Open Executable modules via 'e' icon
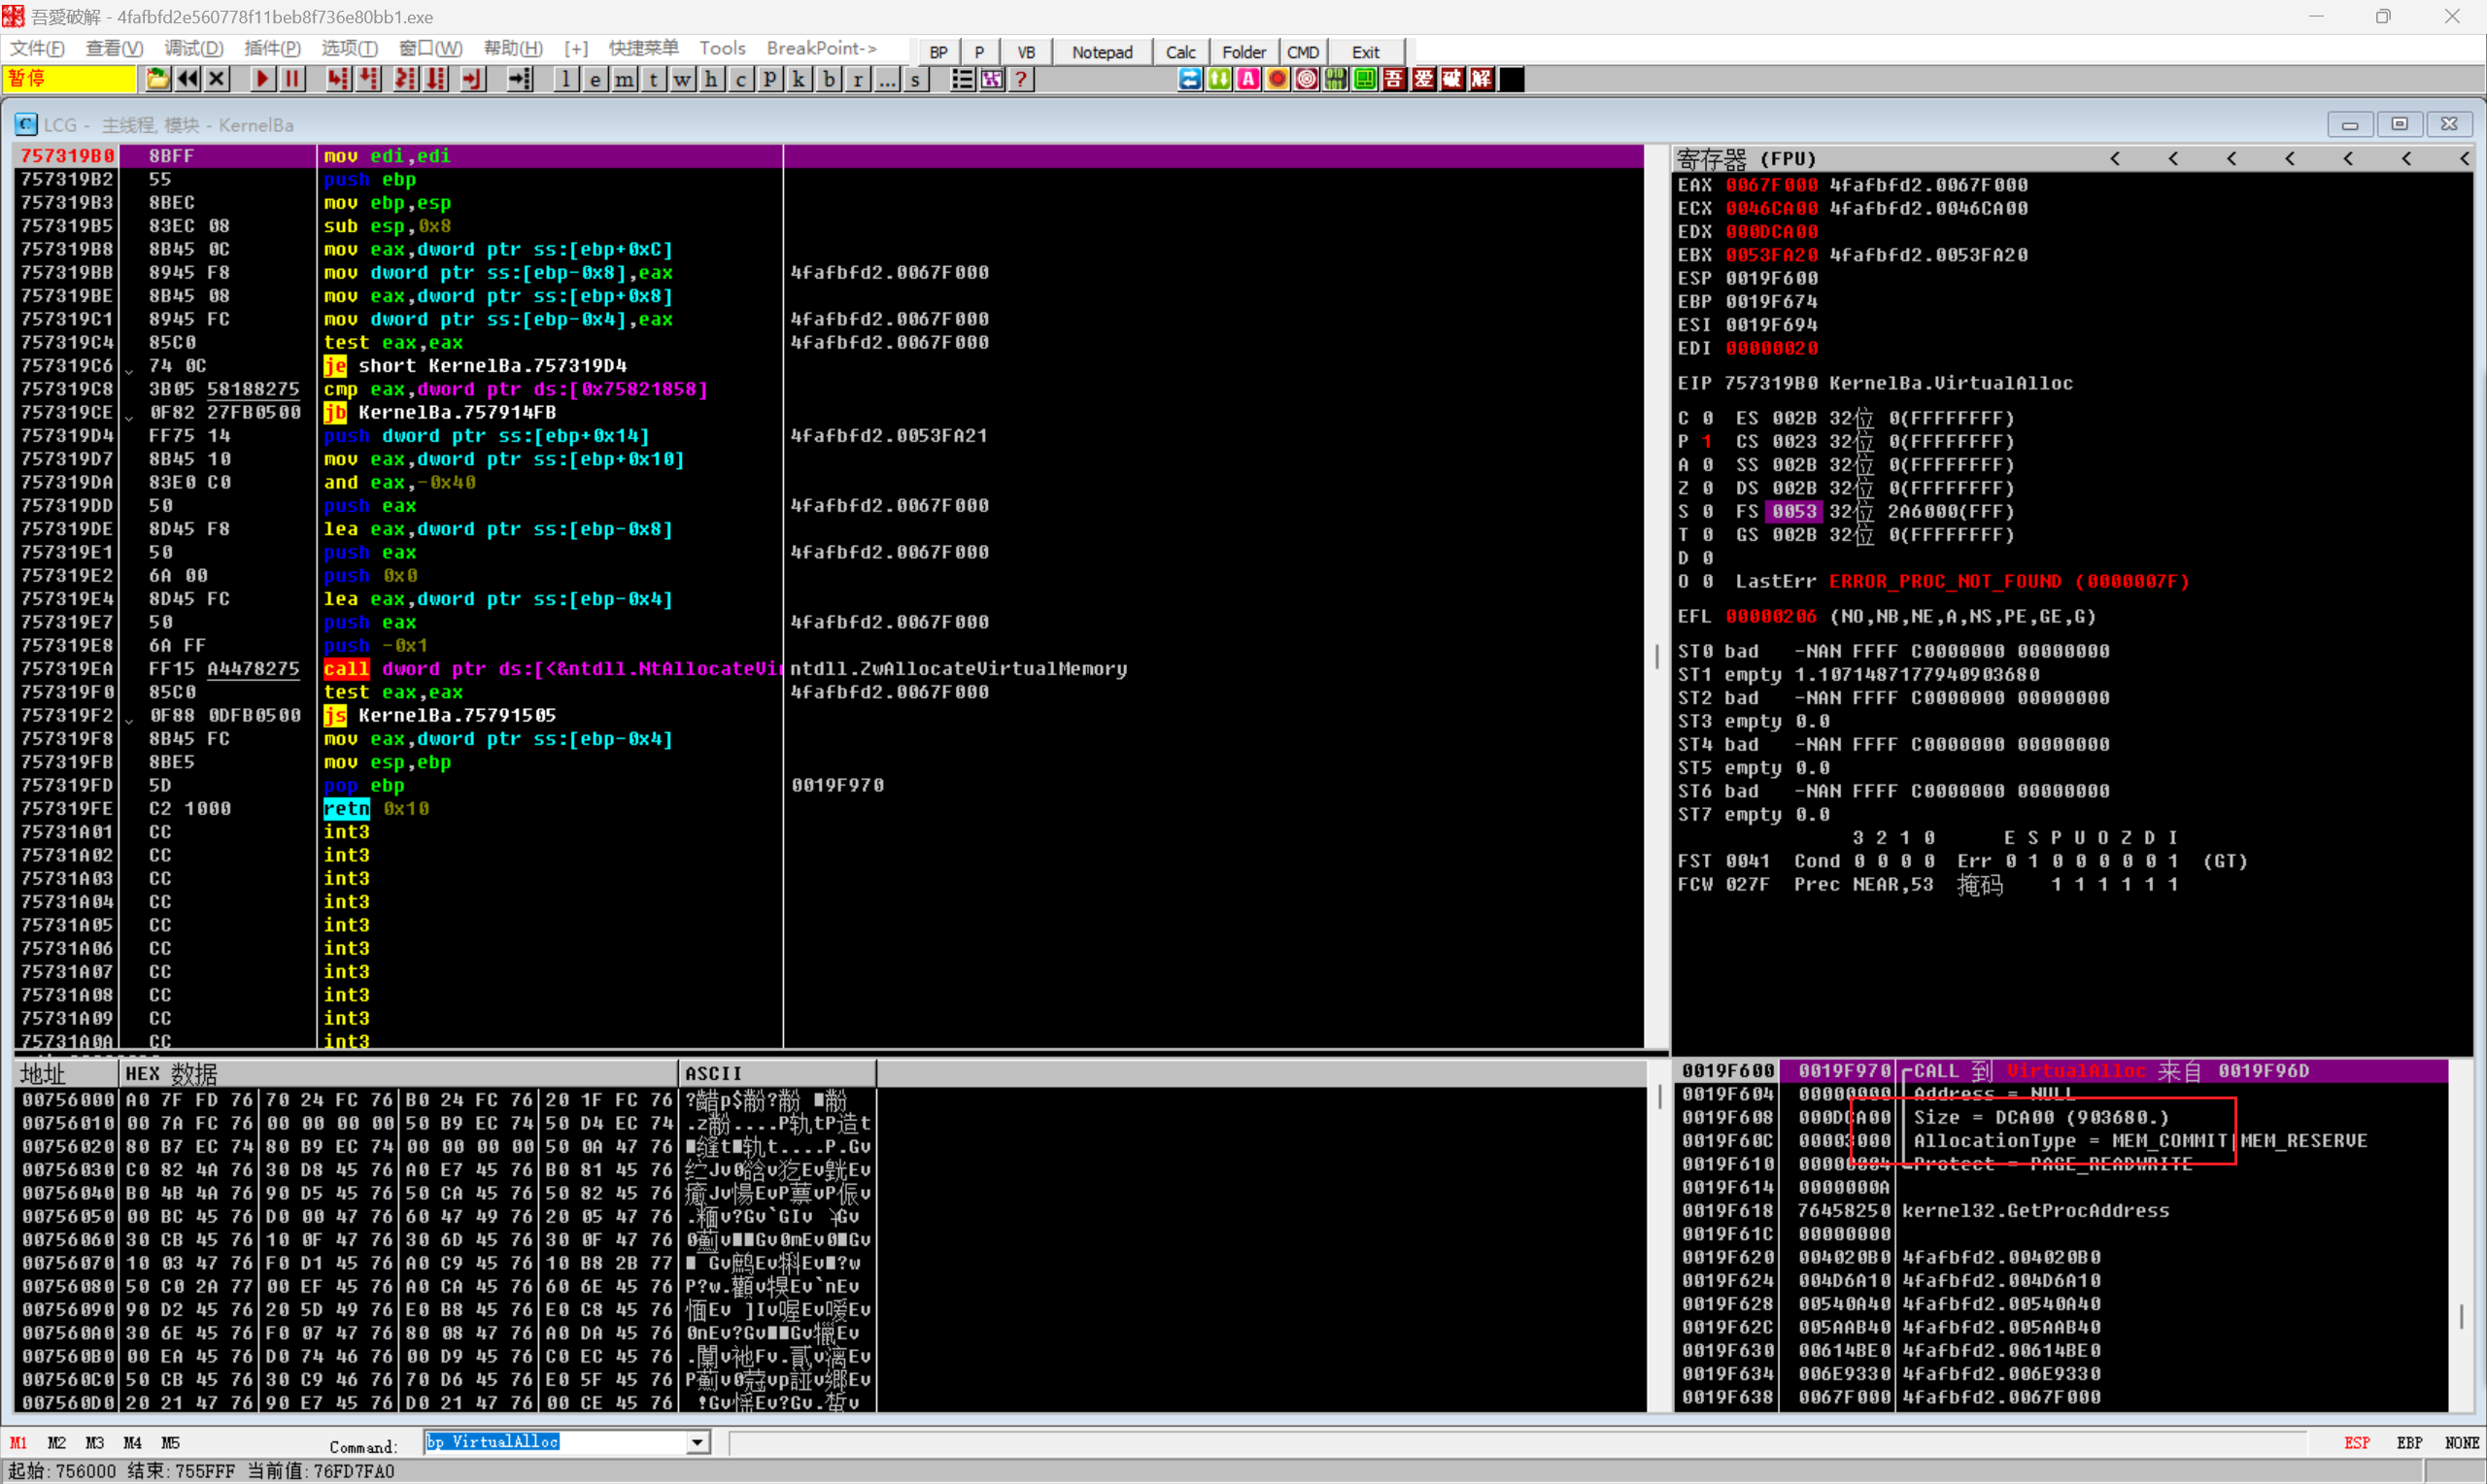Screen dimensions: 2487x1484 [x=595, y=79]
